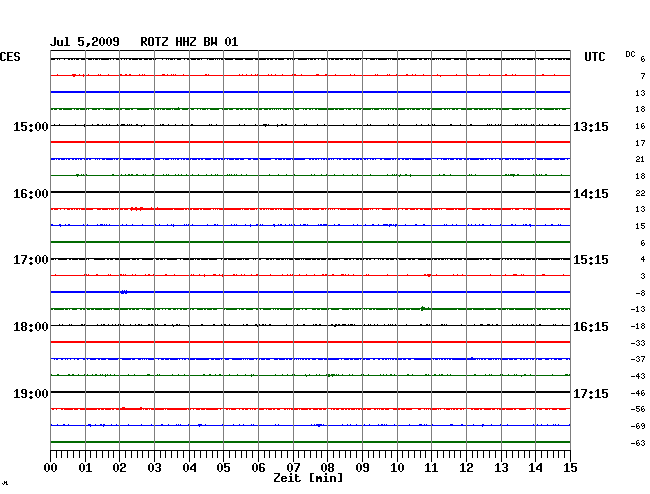Click the Zeit [min] axis title

tap(308, 478)
